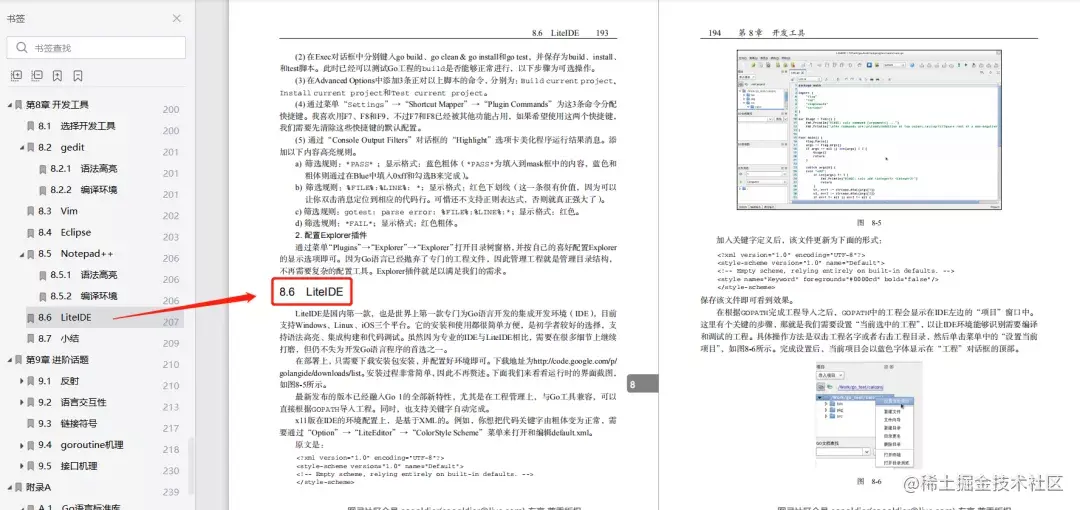Click the add bookmark icon
1080x510 pixels.
58,76
